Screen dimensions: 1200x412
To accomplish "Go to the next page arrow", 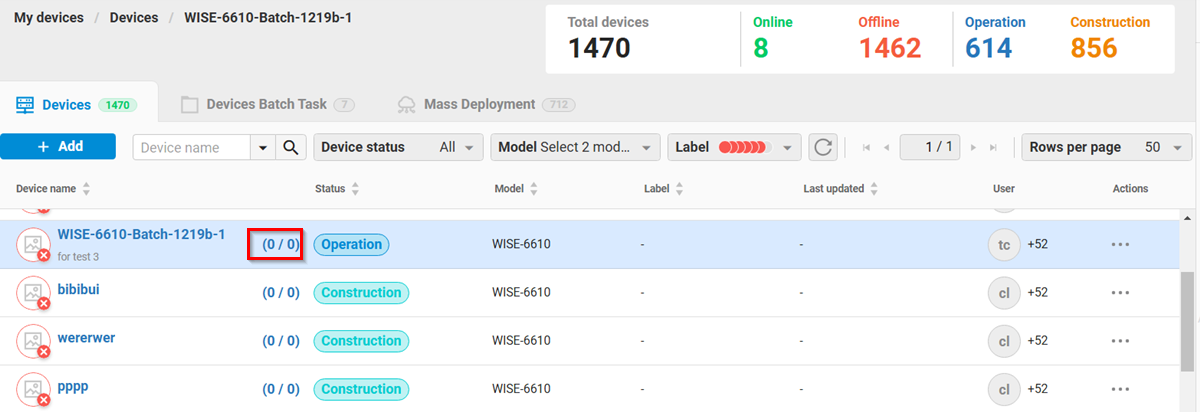I will [973, 148].
